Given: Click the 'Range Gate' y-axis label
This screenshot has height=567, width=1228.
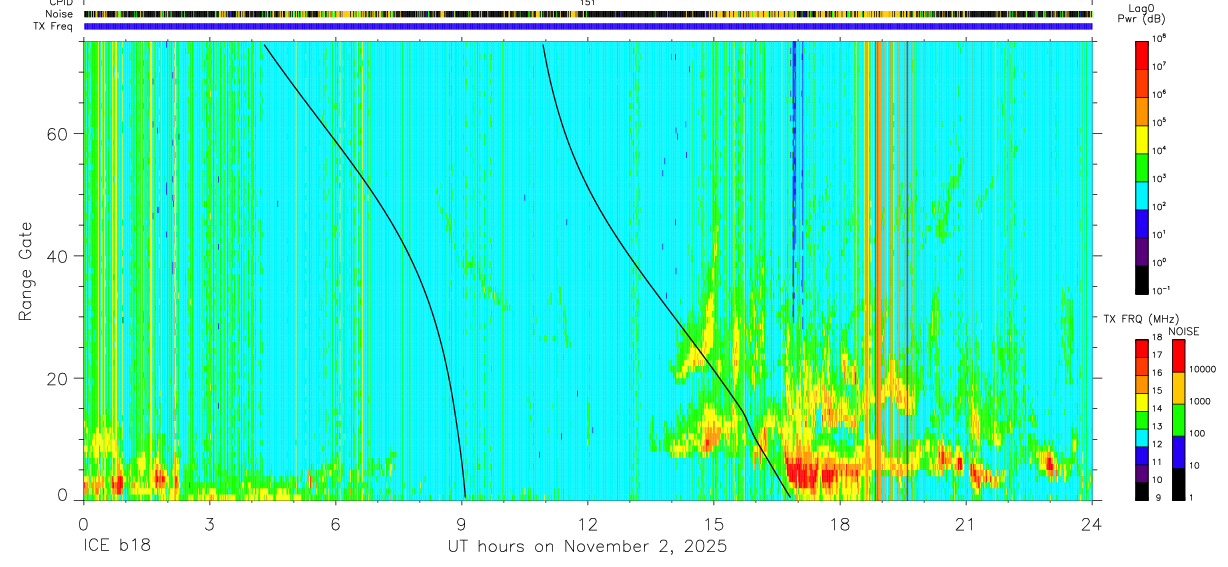Looking at the screenshot, I should (26, 272).
